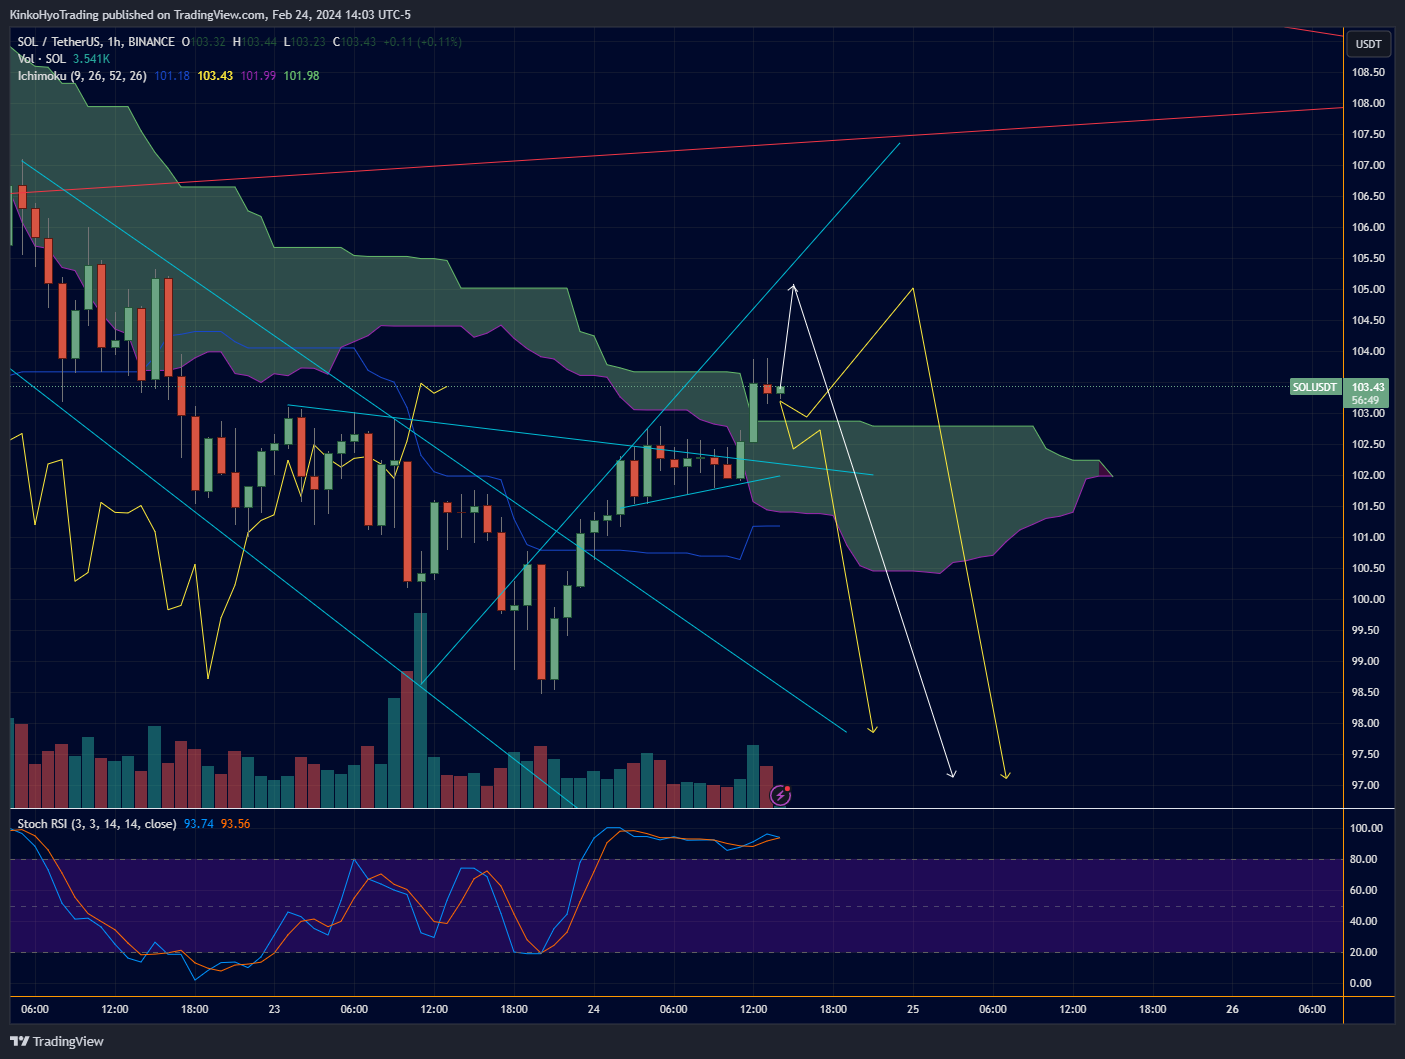Image resolution: width=1405 pixels, height=1059 pixels.
Task: Click the Vol · SOL indicator legend
Action: (41, 59)
